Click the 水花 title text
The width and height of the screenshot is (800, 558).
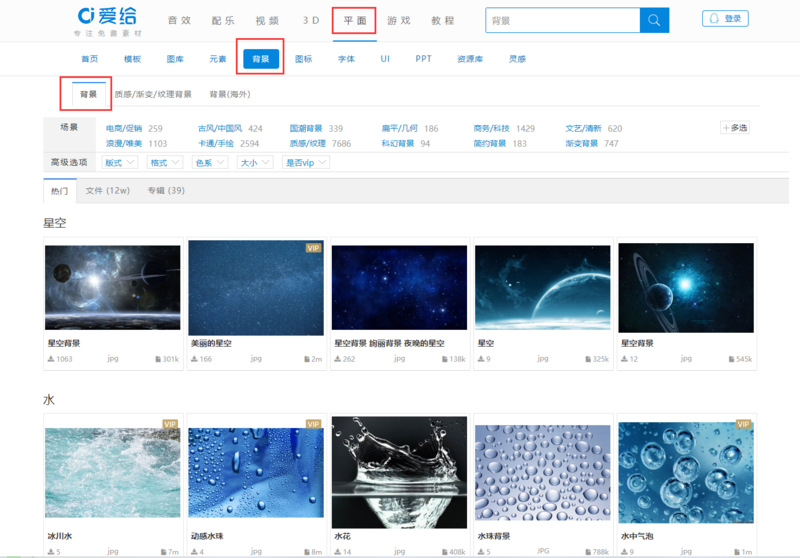342,537
